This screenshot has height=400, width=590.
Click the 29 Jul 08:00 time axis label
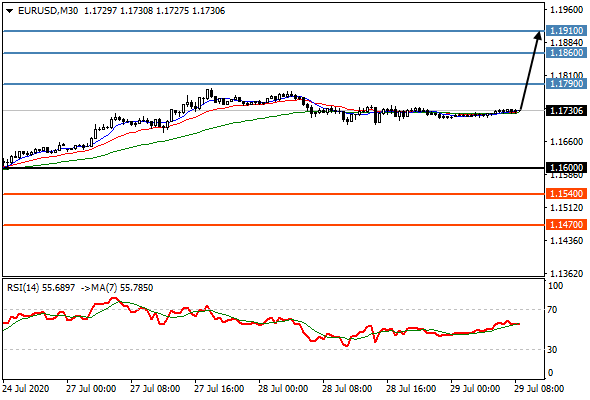click(x=539, y=389)
